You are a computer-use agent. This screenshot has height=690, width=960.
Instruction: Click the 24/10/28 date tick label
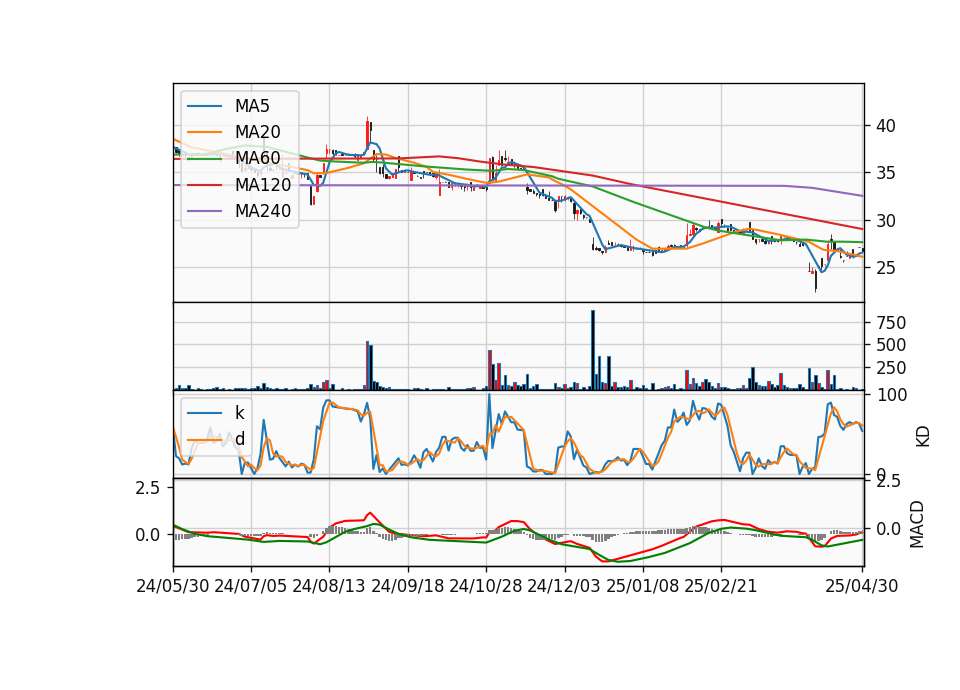click(x=486, y=586)
